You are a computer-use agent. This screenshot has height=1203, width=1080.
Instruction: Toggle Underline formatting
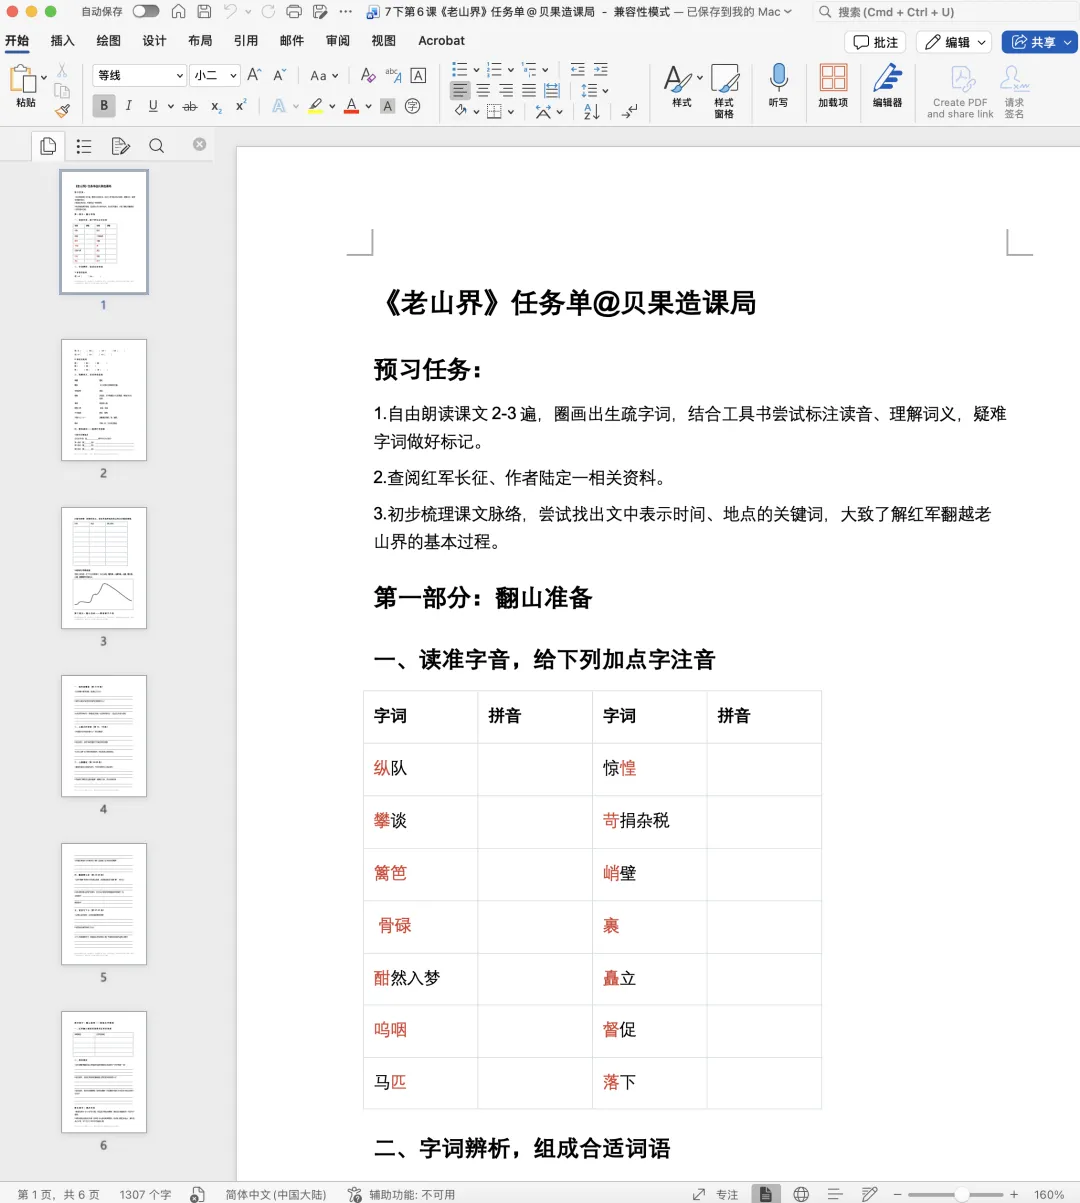153,105
